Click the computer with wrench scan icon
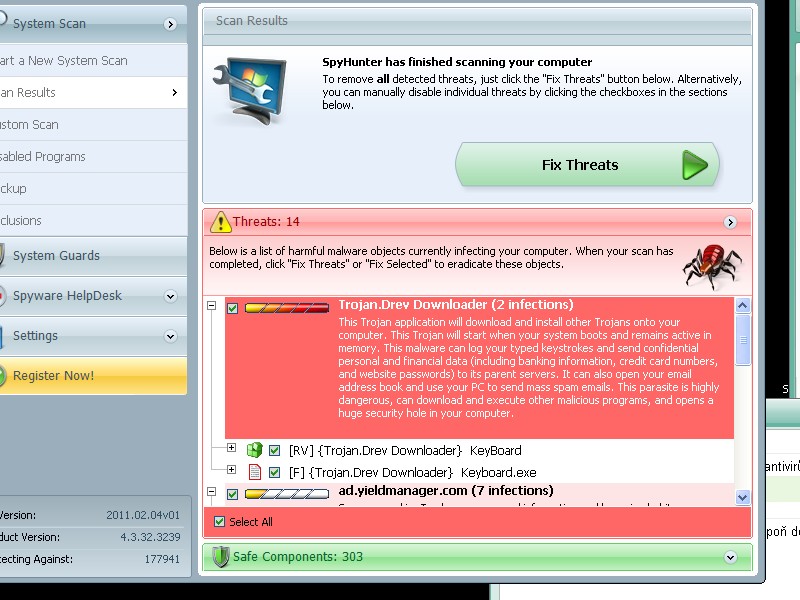Image resolution: width=800 pixels, height=600 pixels. click(250, 90)
